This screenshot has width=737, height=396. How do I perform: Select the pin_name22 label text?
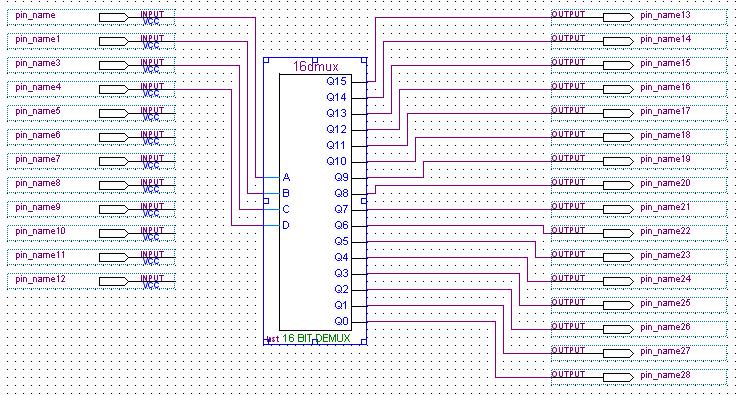pyautogui.click(x=665, y=232)
